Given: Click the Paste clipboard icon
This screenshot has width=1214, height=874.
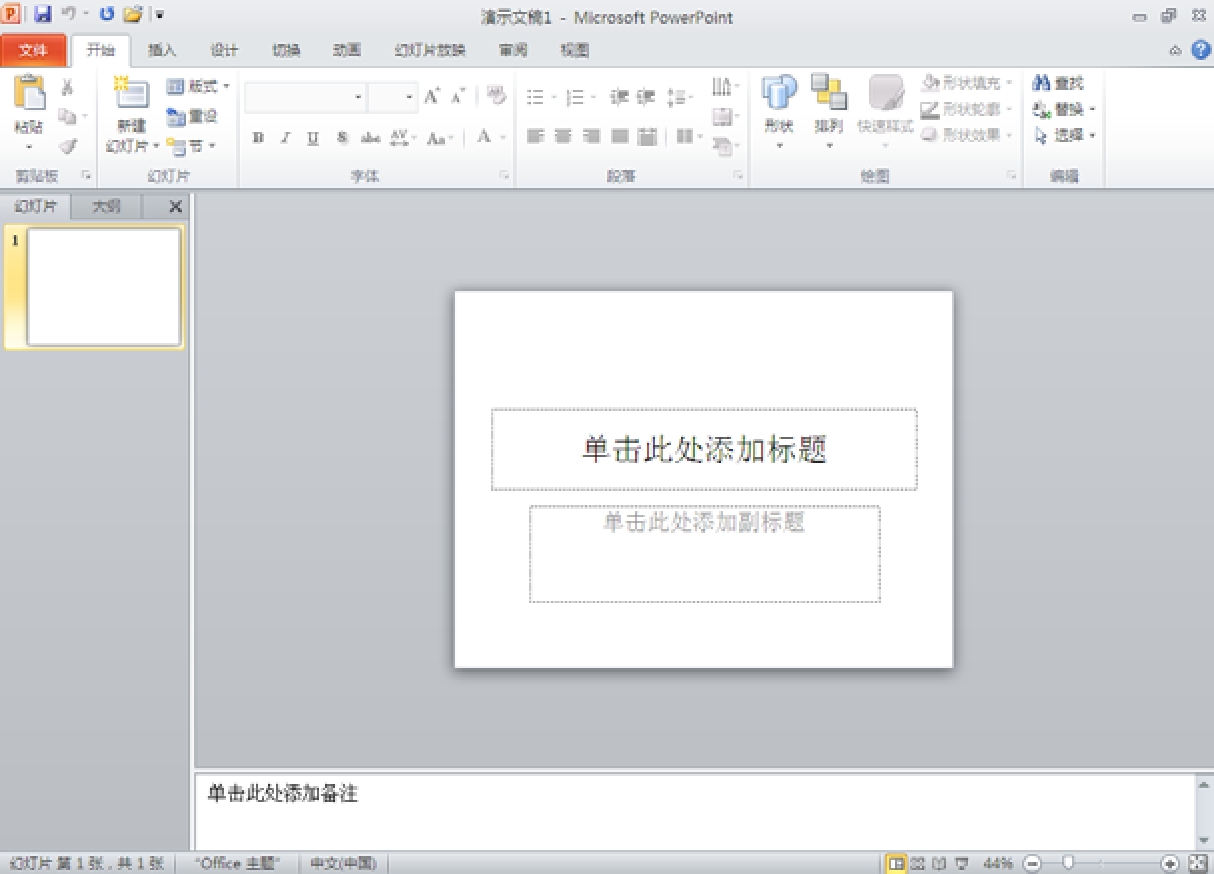Looking at the screenshot, I should (29, 93).
